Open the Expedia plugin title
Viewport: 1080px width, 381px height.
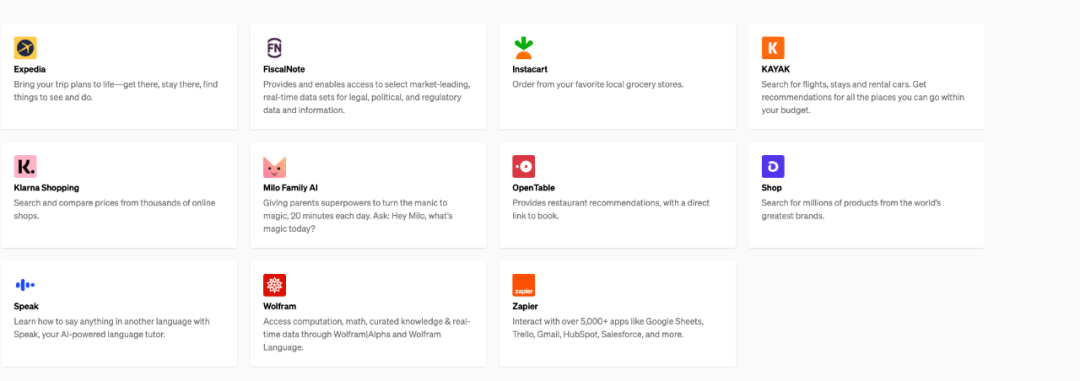(x=30, y=70)
